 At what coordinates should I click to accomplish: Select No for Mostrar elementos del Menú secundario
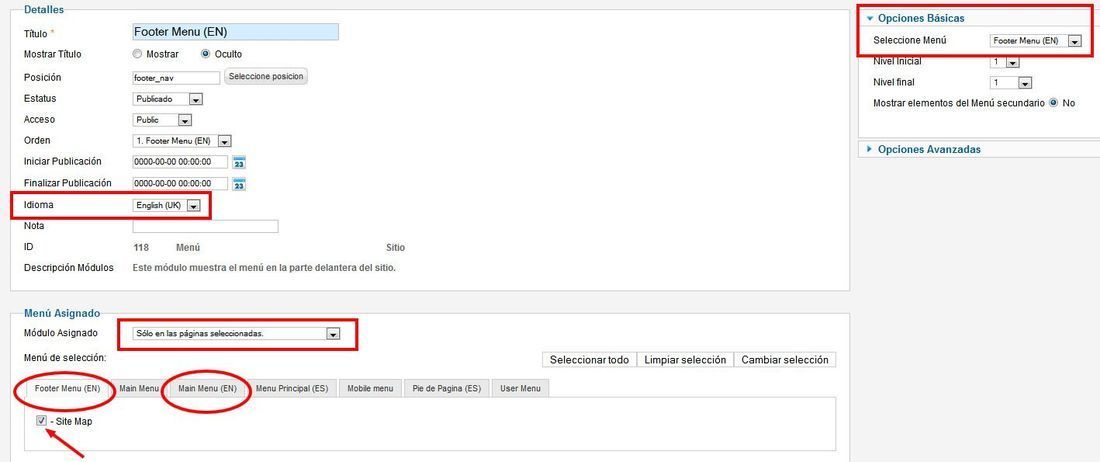[x=1054, y=103]
